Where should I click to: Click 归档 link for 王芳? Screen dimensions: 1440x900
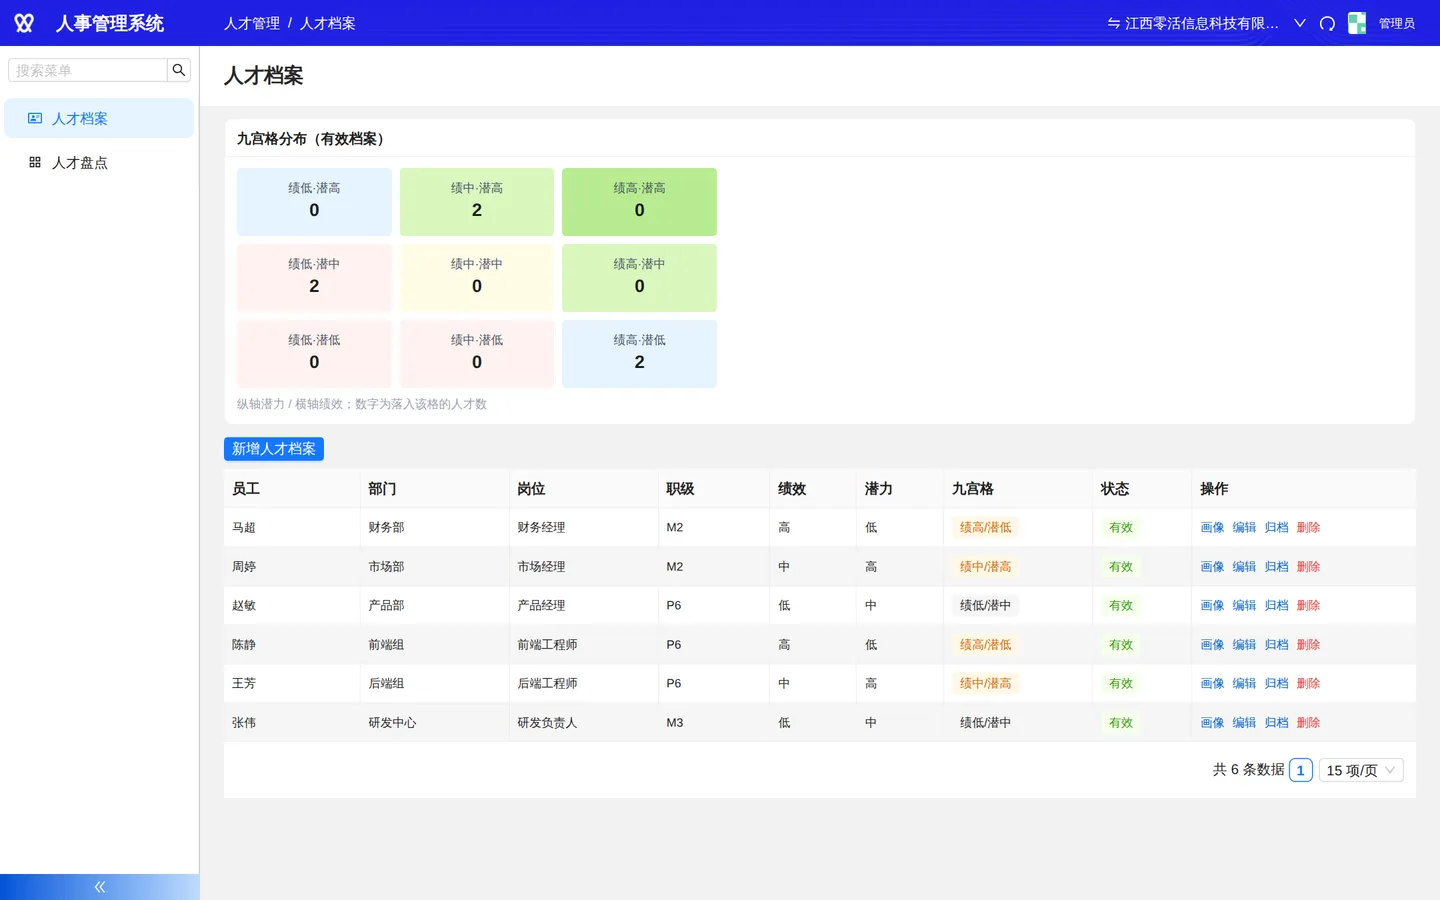pos(1276,684)
